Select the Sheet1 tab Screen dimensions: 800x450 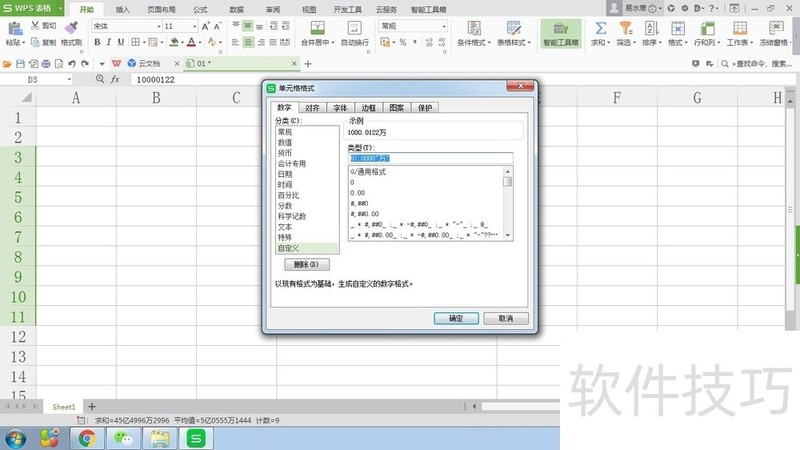(64, 407)
